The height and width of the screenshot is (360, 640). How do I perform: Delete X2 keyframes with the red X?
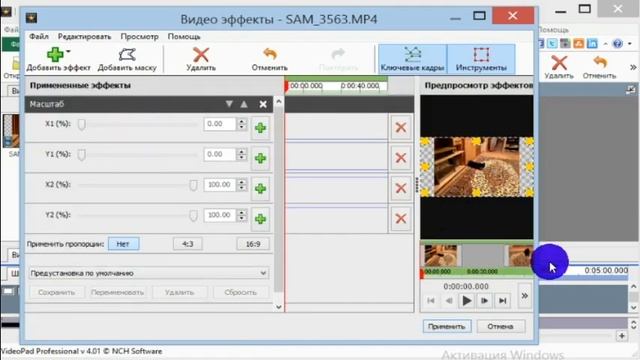[401, 188]
